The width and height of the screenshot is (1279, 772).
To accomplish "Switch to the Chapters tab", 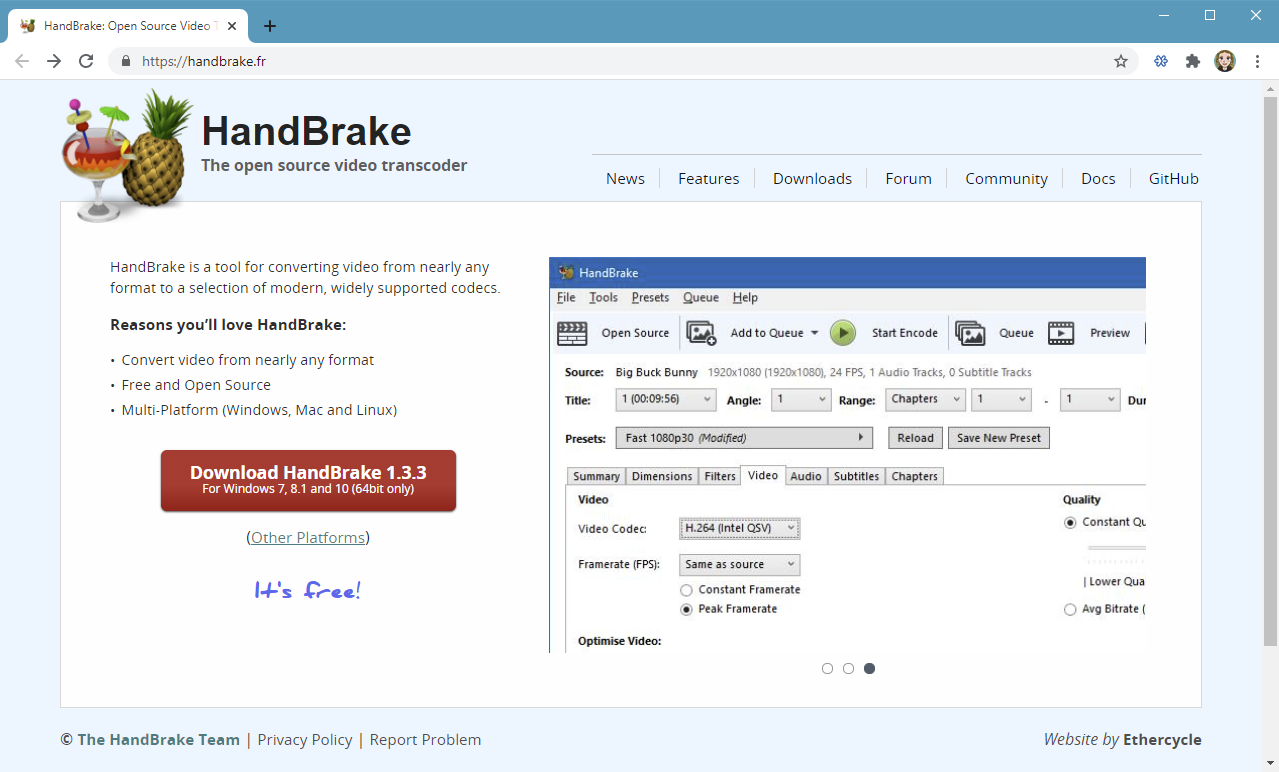I will pos(915,477).
